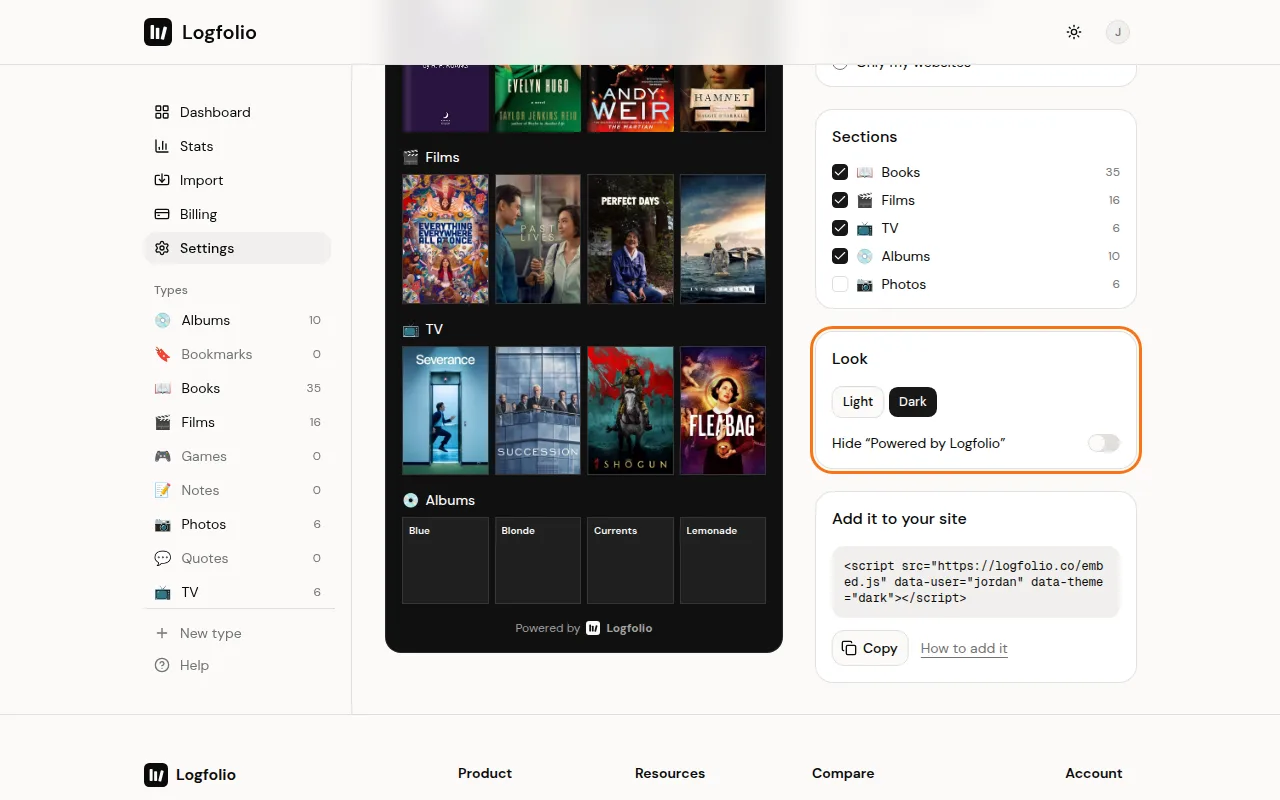
Task: Select the Light look button
Action: tap(858, 401)
